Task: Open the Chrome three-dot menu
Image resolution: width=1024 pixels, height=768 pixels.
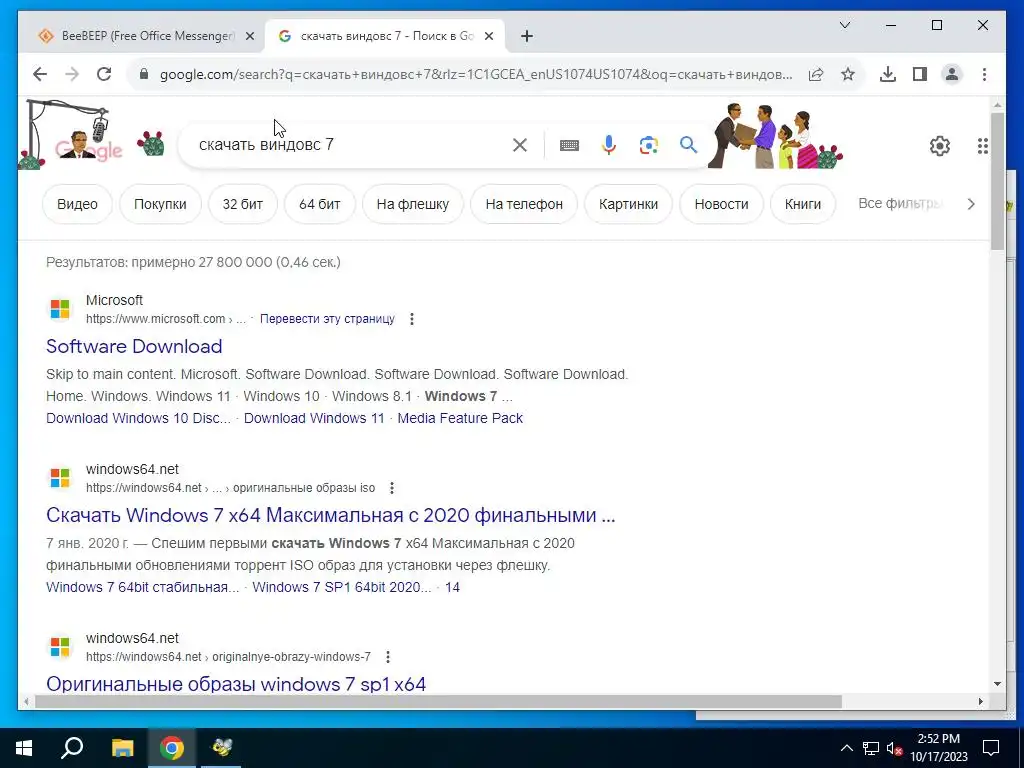Action: [x=984, y=74]
